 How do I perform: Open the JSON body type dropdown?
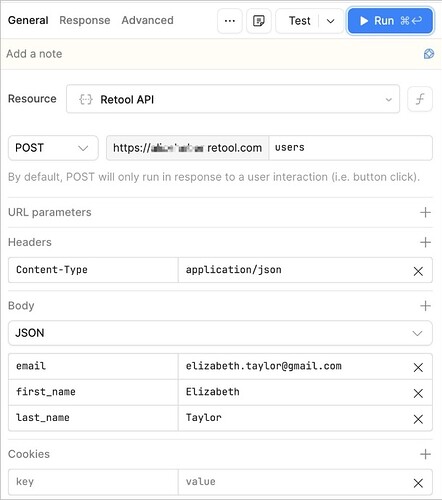click(x=220, y=333)
